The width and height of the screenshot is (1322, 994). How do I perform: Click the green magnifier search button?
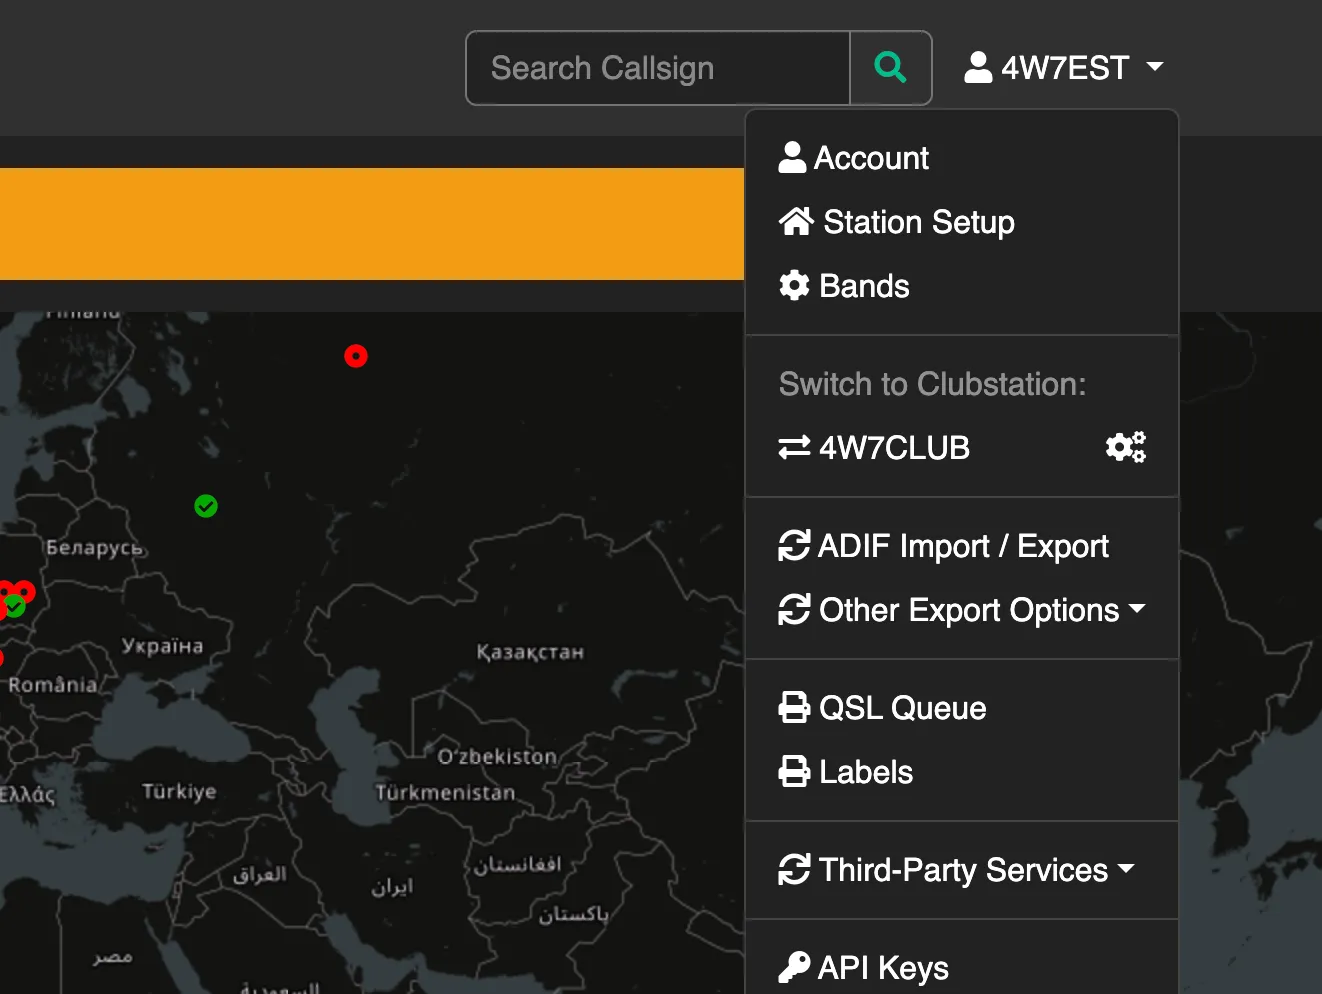(x=890, y=68)
